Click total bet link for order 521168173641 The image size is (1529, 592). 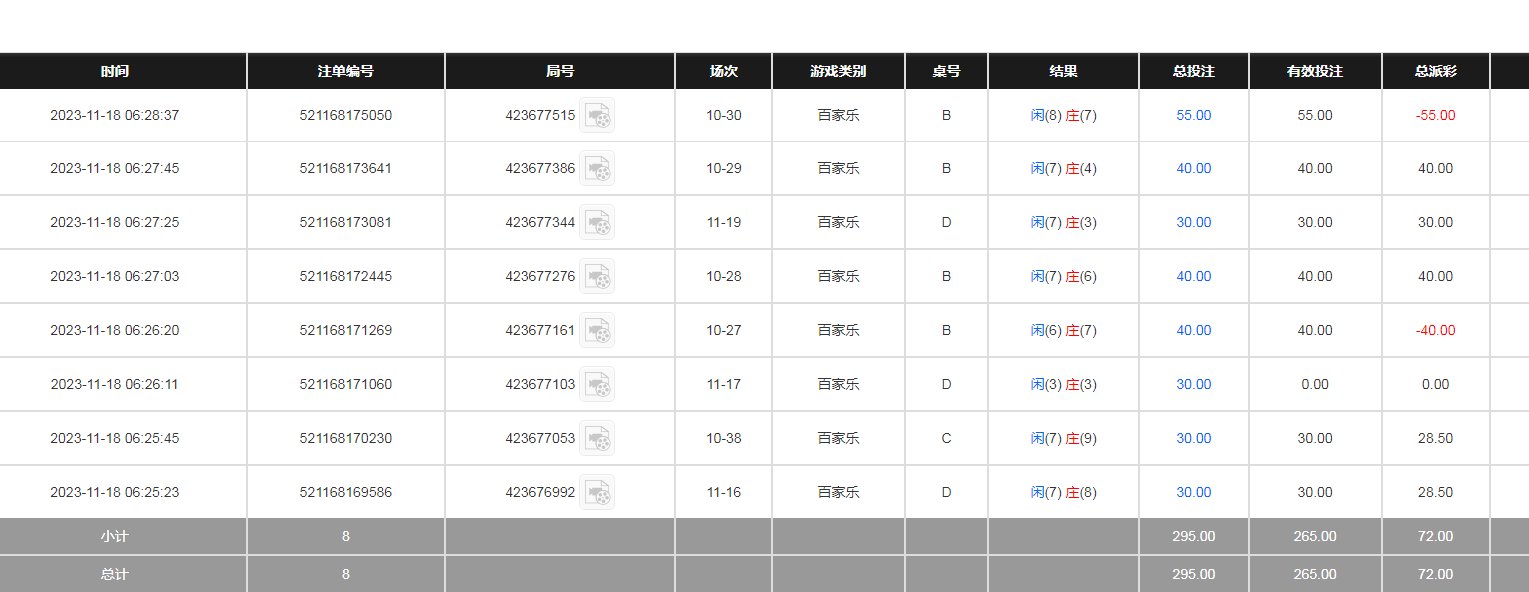[x=1193, y=169]
